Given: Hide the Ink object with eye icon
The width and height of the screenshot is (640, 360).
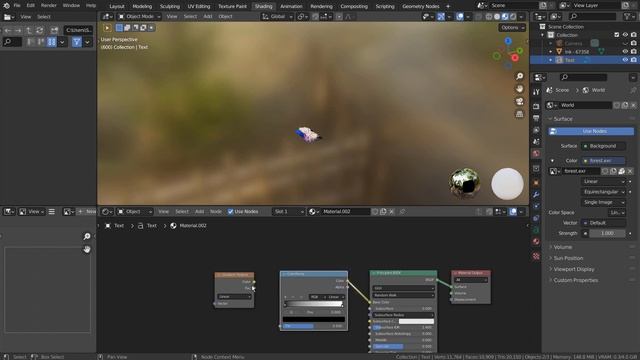Looking at the screenshot, I should coord(625,51).
